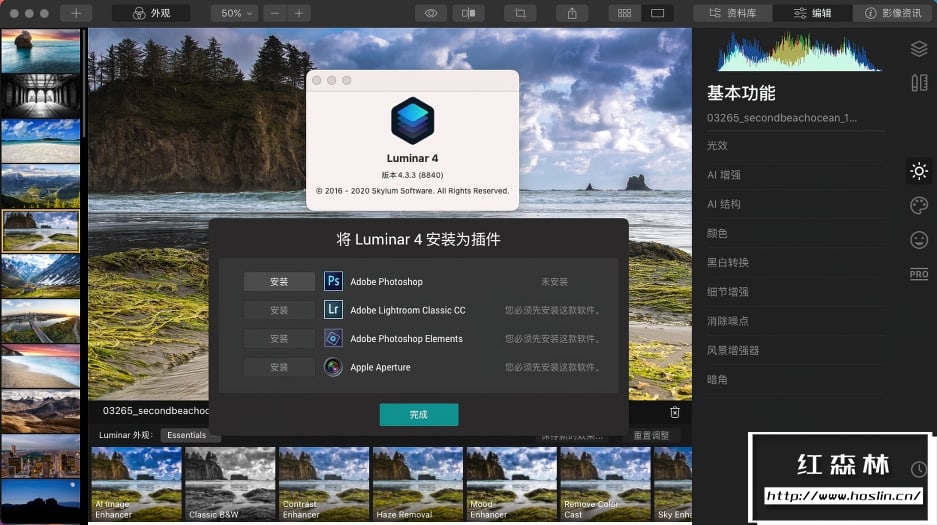
Task: Click the 重置调整 reset adjustments button
Action: click(651, 435)
